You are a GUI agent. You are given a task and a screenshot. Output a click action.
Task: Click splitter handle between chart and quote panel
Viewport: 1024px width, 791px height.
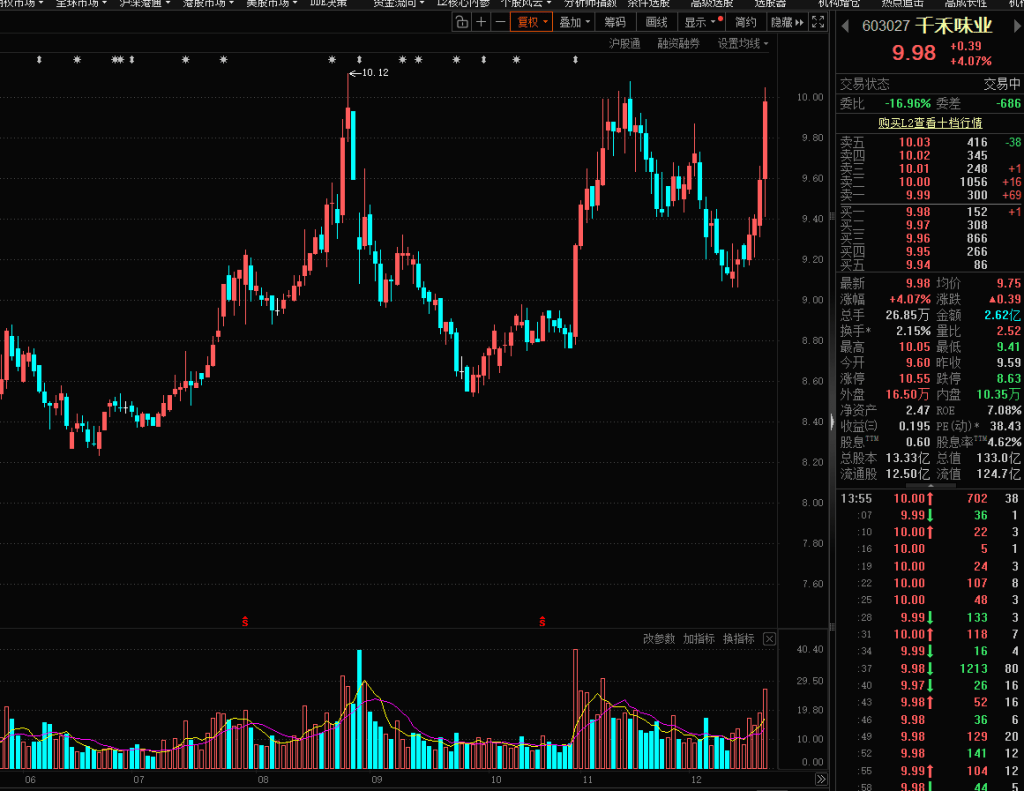pyautogui.click(x=832, y=421)
